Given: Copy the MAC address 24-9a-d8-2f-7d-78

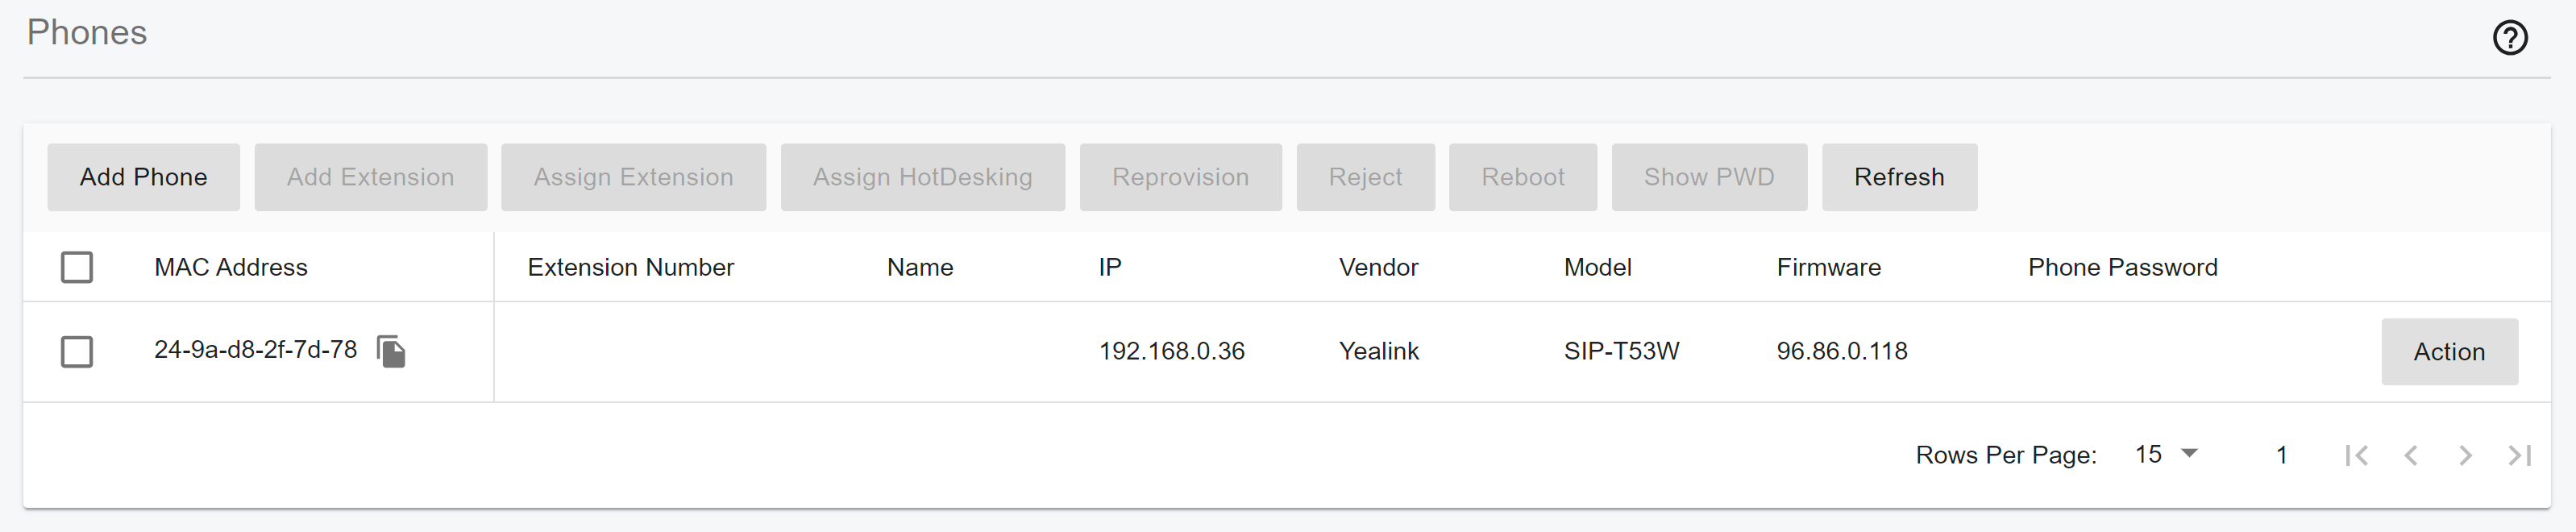Looking at the screenshot, I should pos(391,351).
